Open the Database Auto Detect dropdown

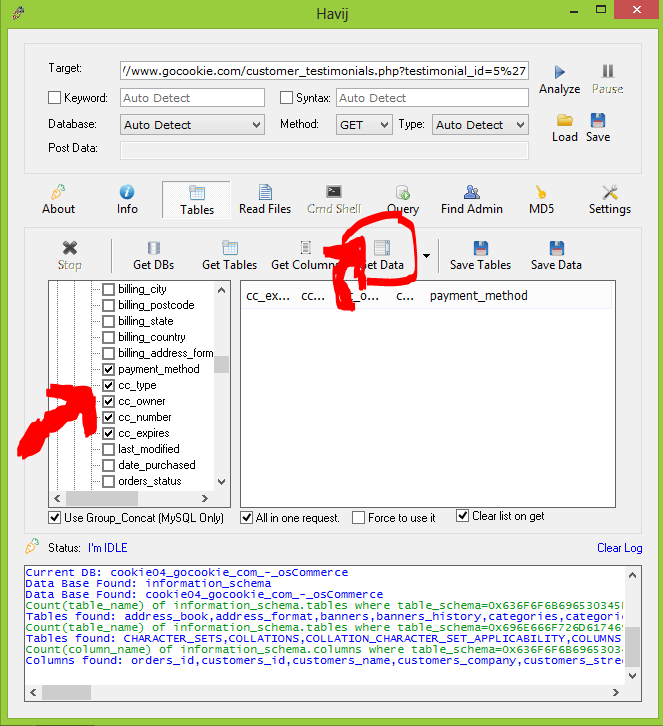tap(192, 125)
